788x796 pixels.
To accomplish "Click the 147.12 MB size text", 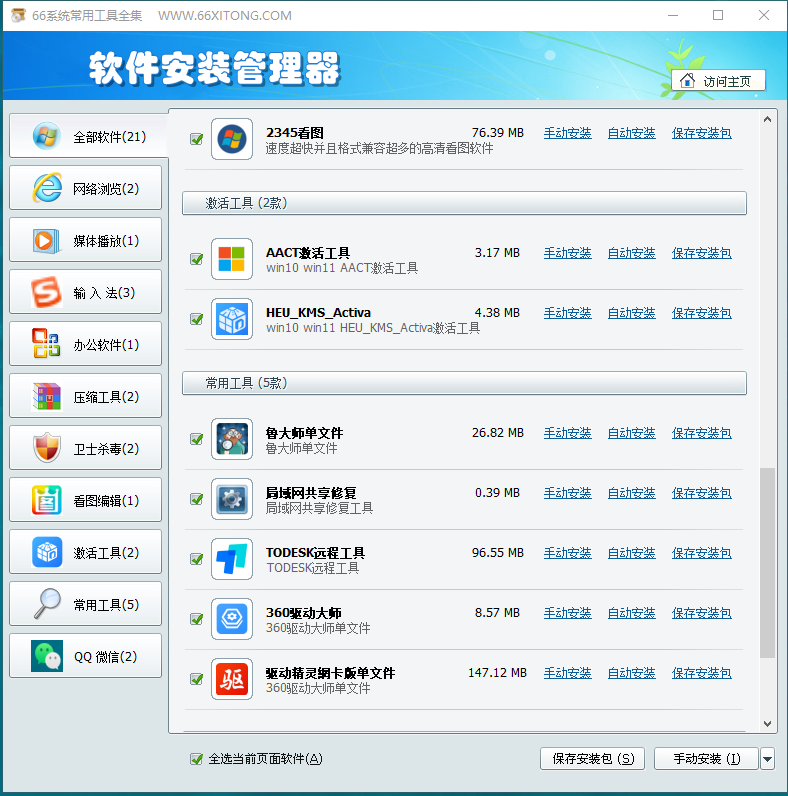I will [x=497, y=673].
